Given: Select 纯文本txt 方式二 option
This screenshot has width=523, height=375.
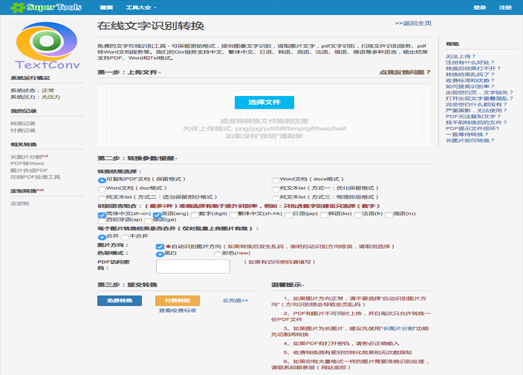Looking at the screenshot, I should point(102,198).
